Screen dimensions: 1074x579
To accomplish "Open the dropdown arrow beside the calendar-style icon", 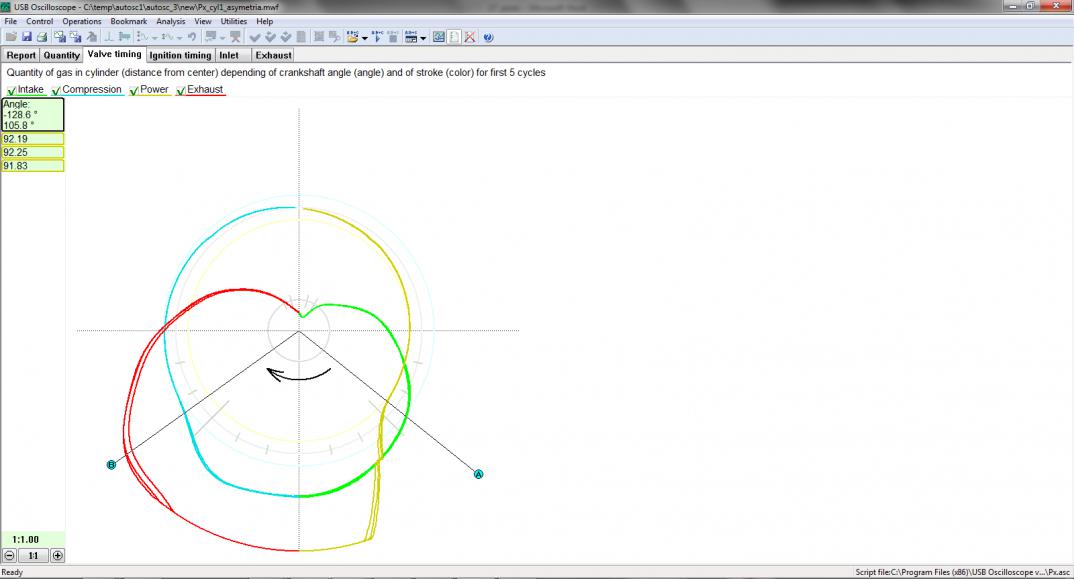I will coord(424,38).
